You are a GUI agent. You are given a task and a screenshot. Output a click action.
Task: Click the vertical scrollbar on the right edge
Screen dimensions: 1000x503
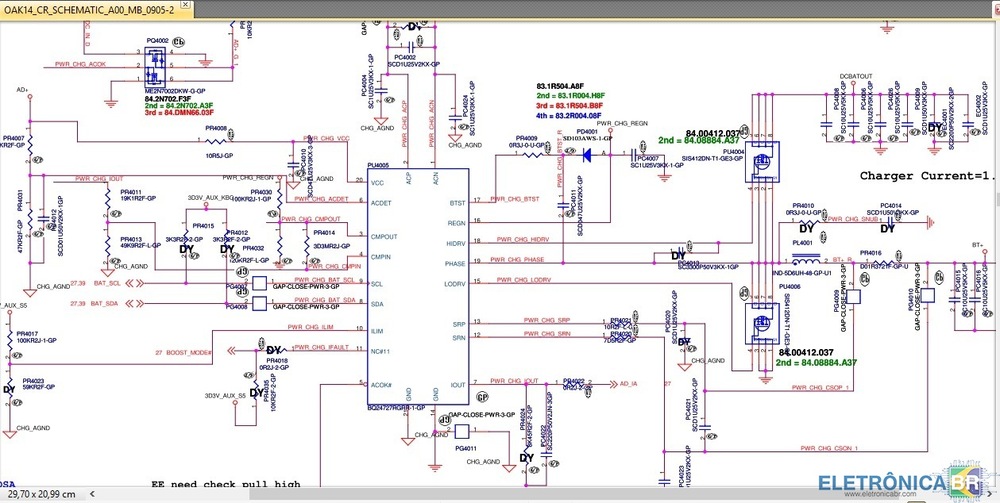pos(994,250)
